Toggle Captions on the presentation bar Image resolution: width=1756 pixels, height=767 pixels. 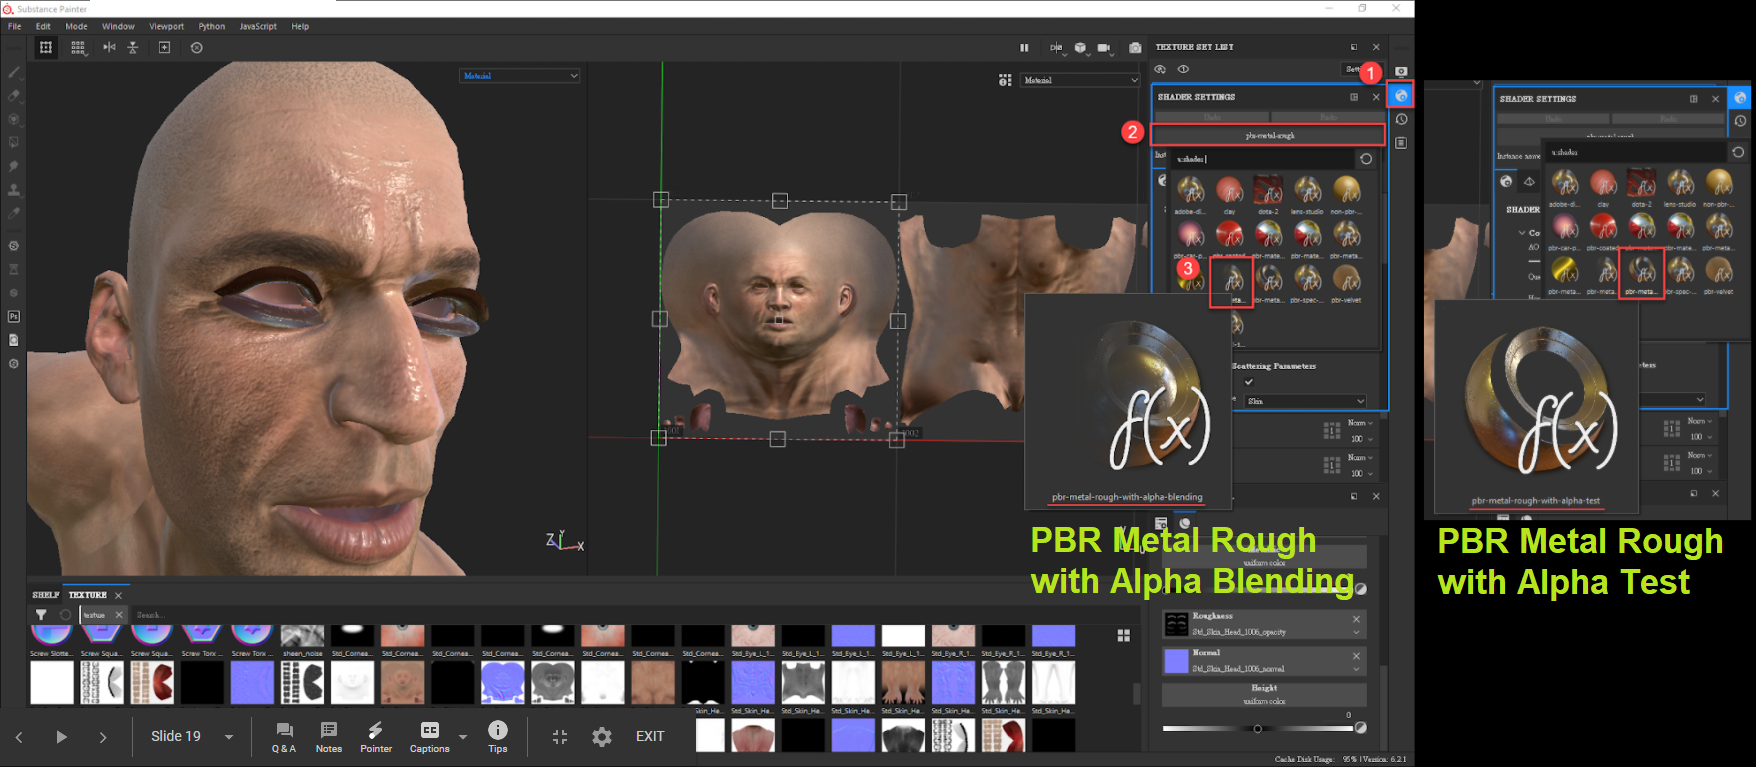click(x=430, y=737)
